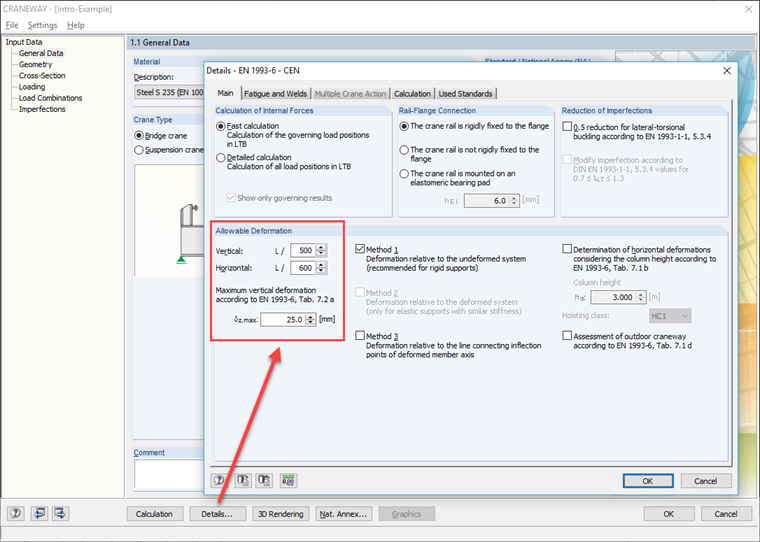760x542 pixels.
Task: Select Geometry in navigator tree
Action: (x=35, y=64)
